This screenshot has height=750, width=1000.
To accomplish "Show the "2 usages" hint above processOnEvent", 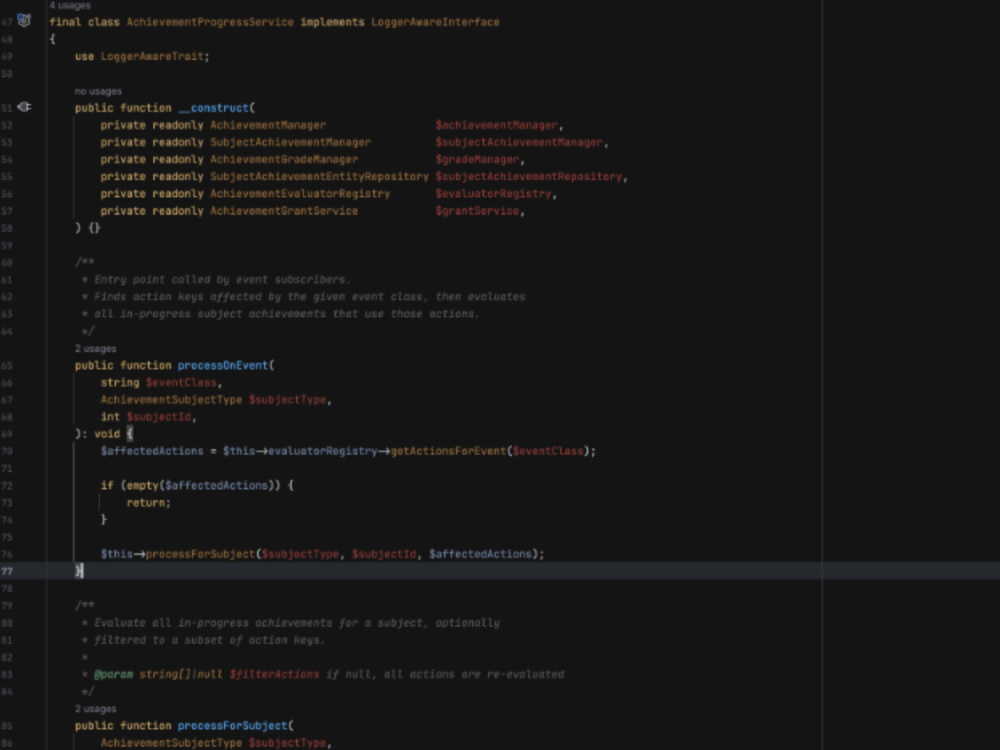I will coord(96,349).
